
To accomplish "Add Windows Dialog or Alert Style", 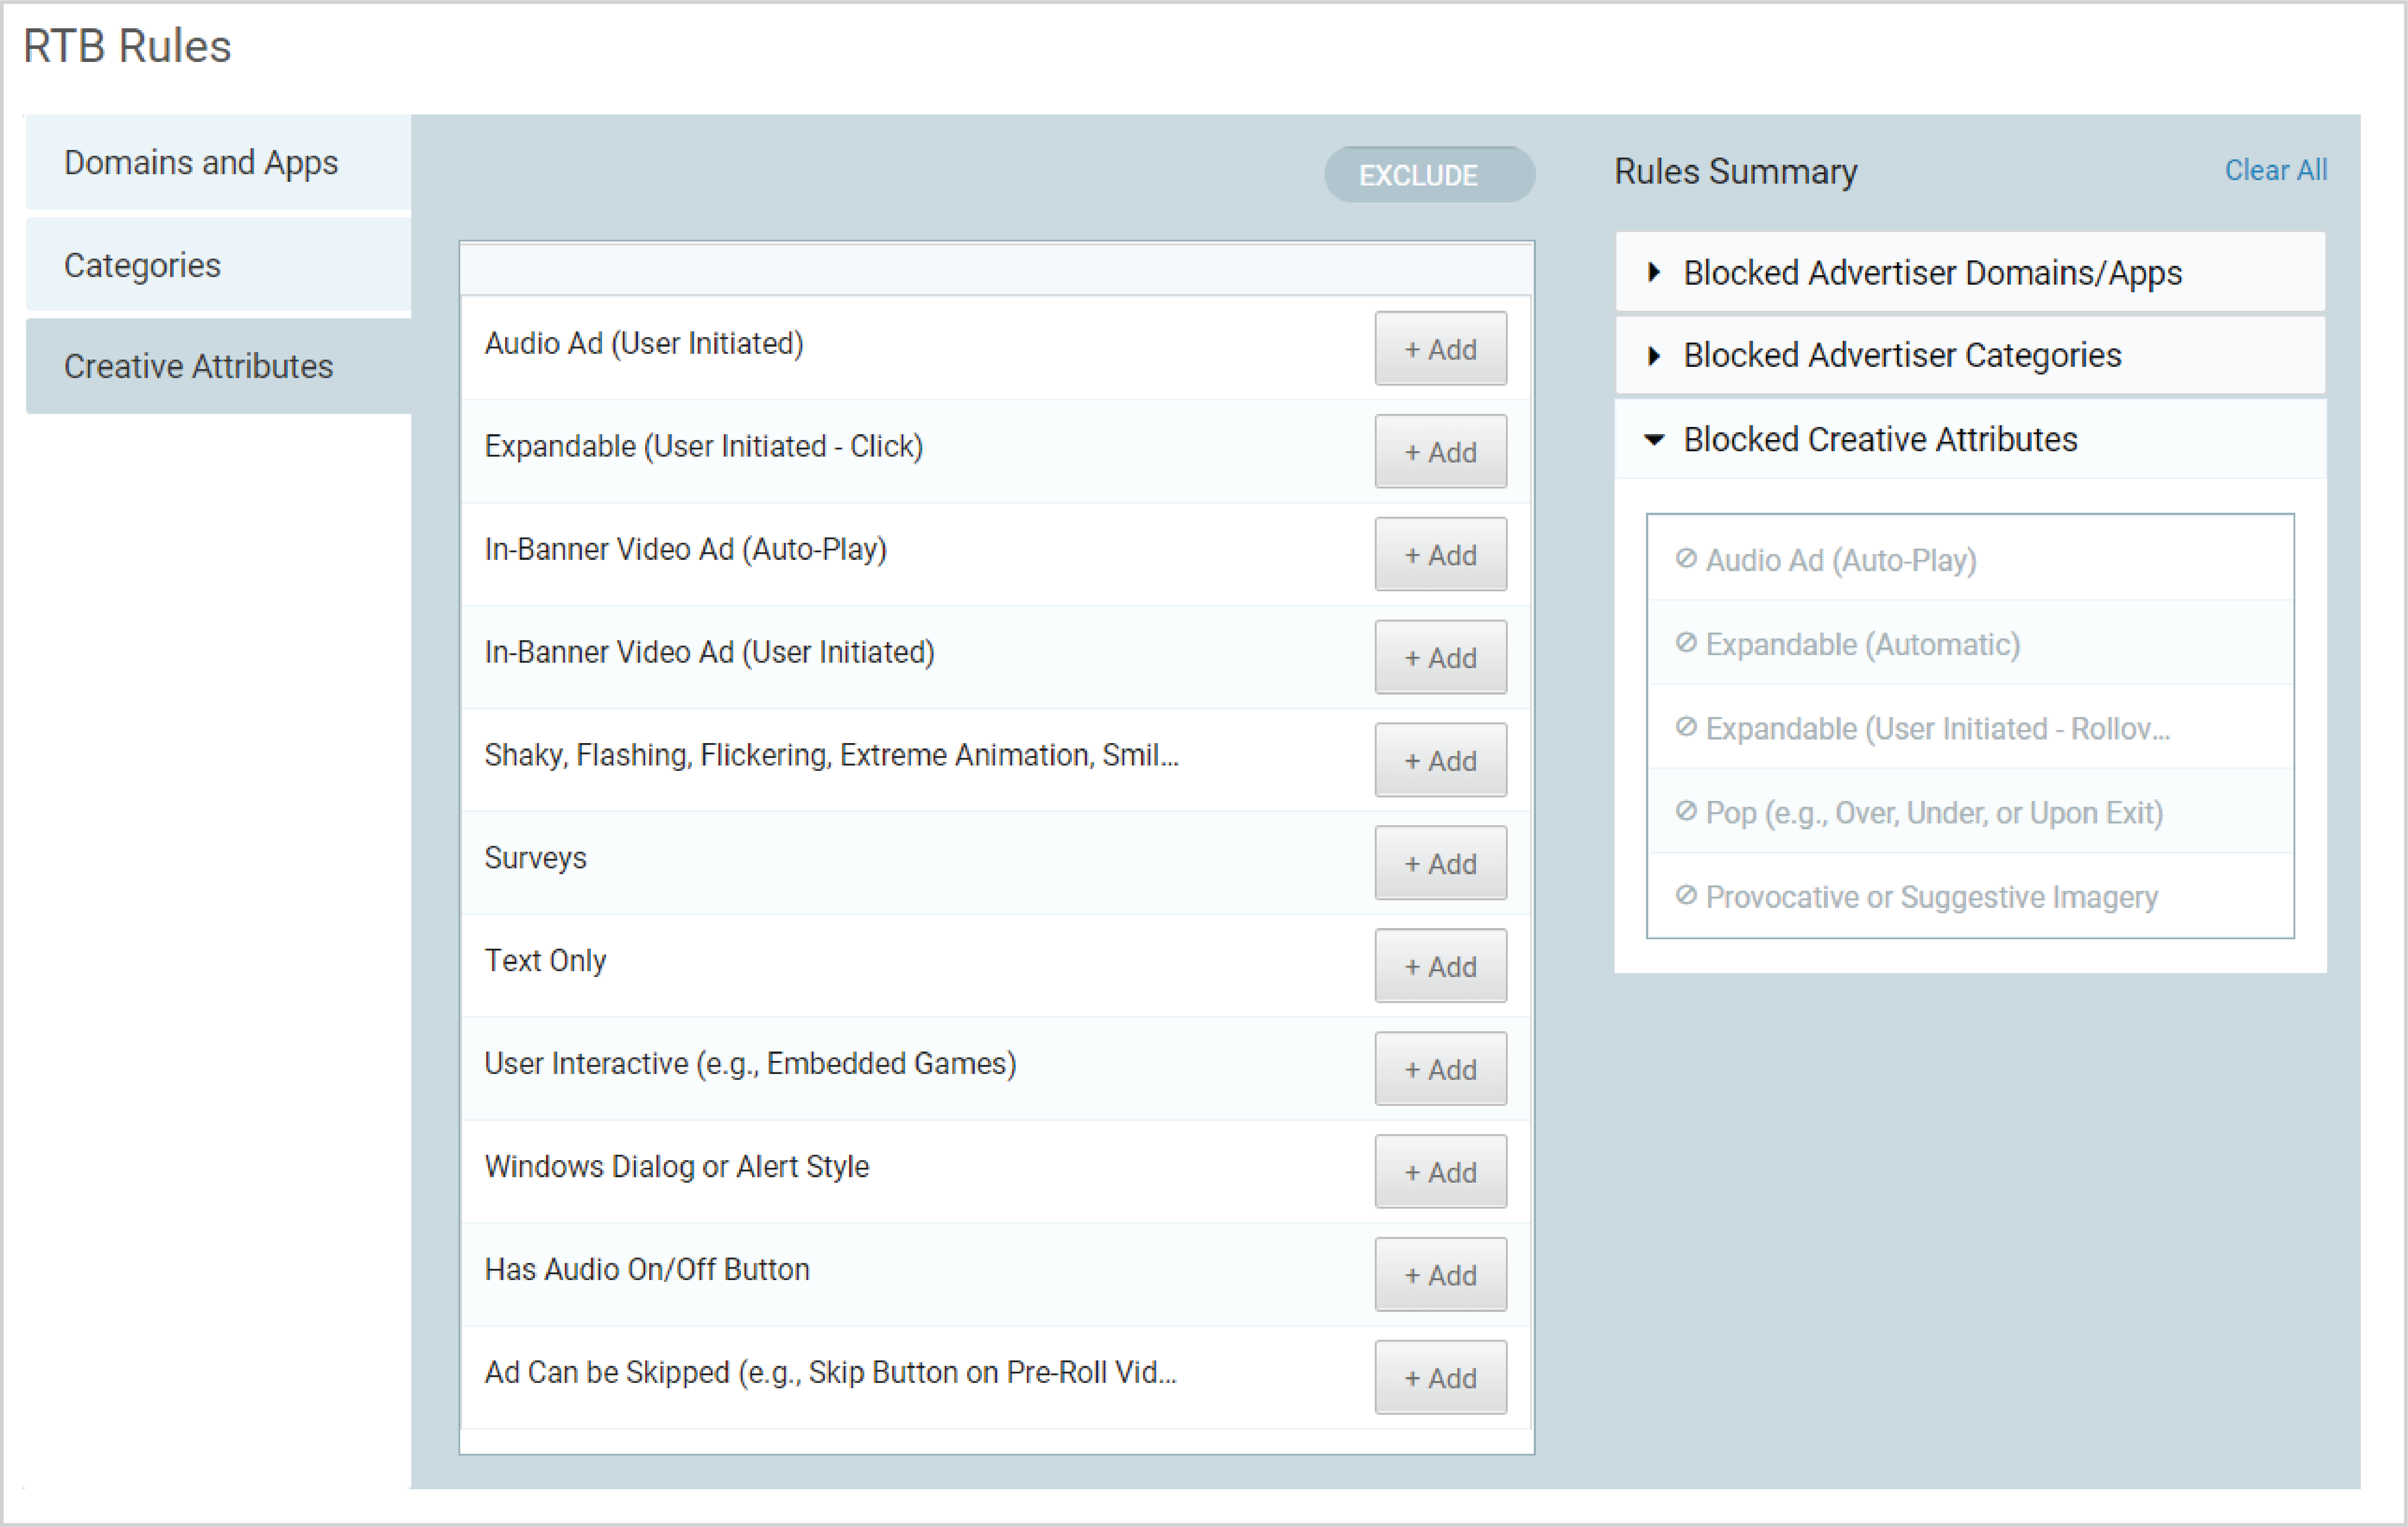I will click(x=1440, y=1172).
